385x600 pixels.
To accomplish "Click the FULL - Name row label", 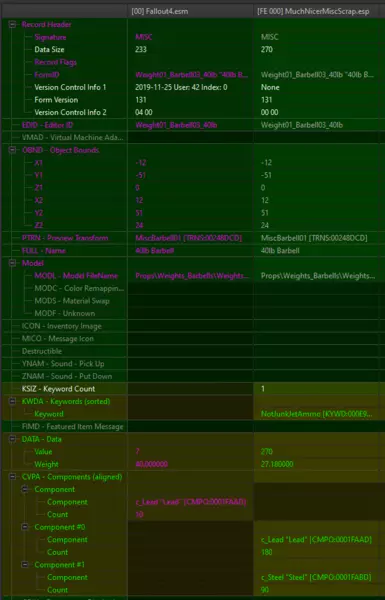I will [x=44, y=251].
